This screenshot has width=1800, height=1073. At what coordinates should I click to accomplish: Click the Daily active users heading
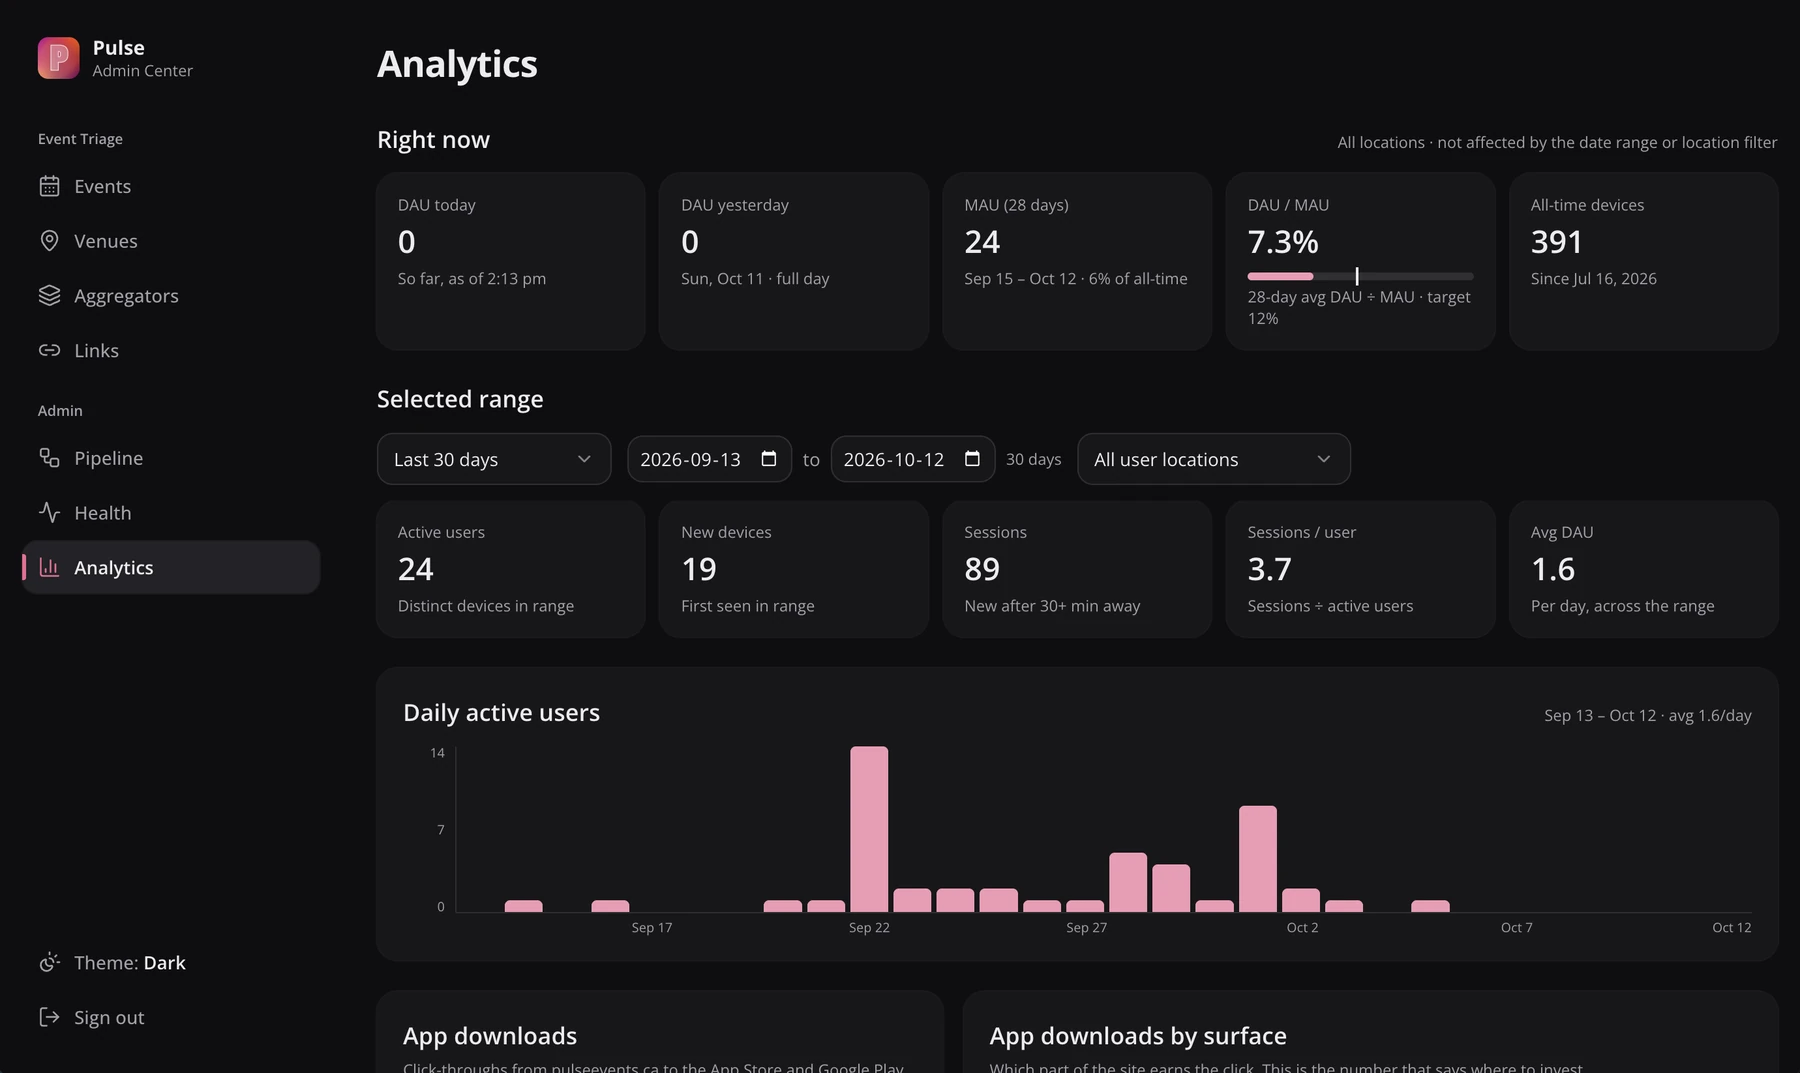[501, 713]
